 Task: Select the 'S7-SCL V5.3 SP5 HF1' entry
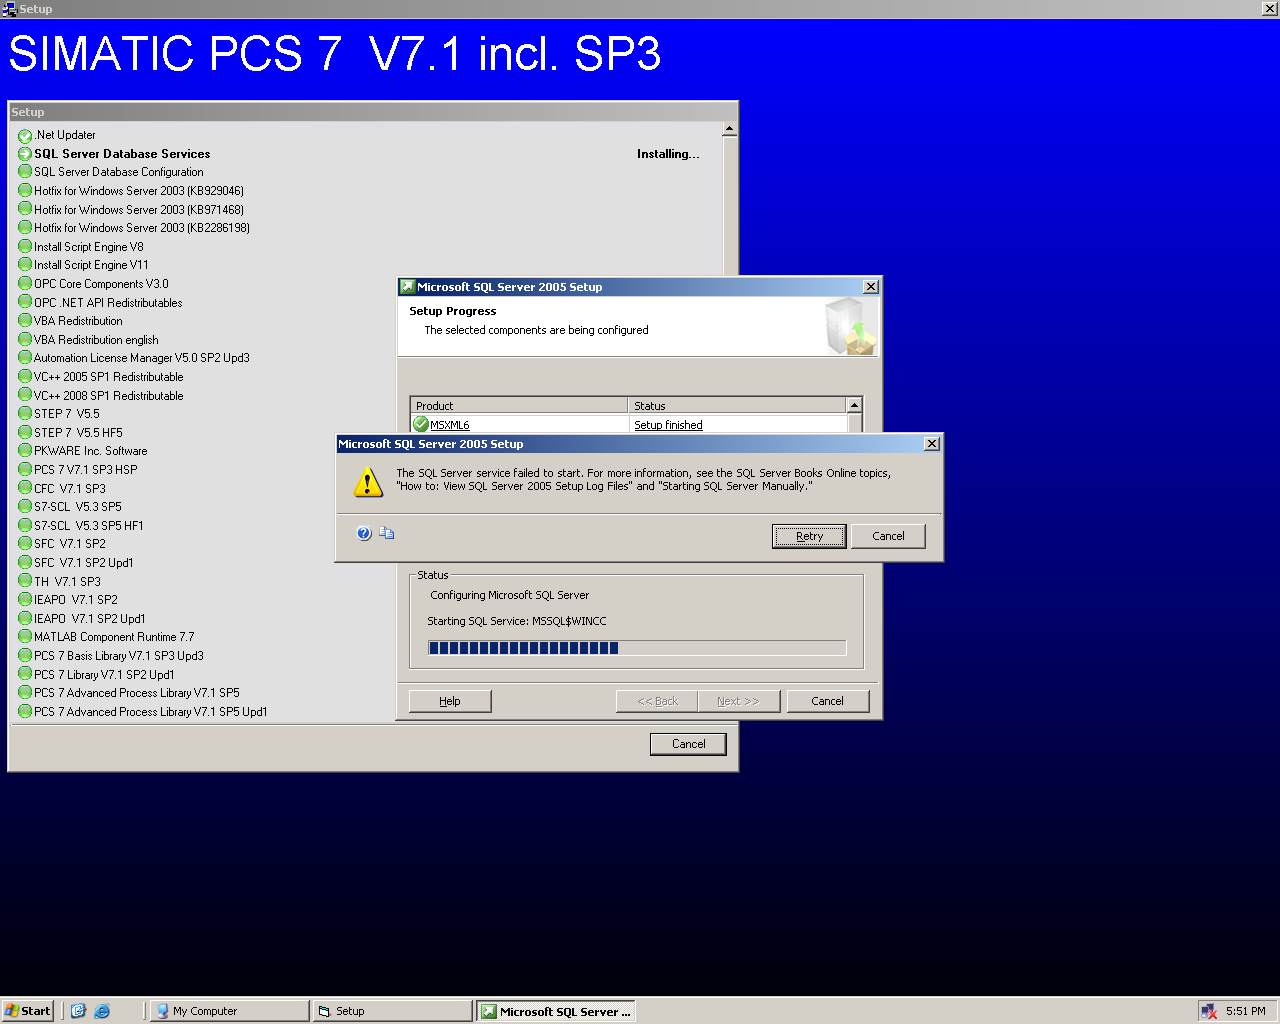tap(89, 526)
